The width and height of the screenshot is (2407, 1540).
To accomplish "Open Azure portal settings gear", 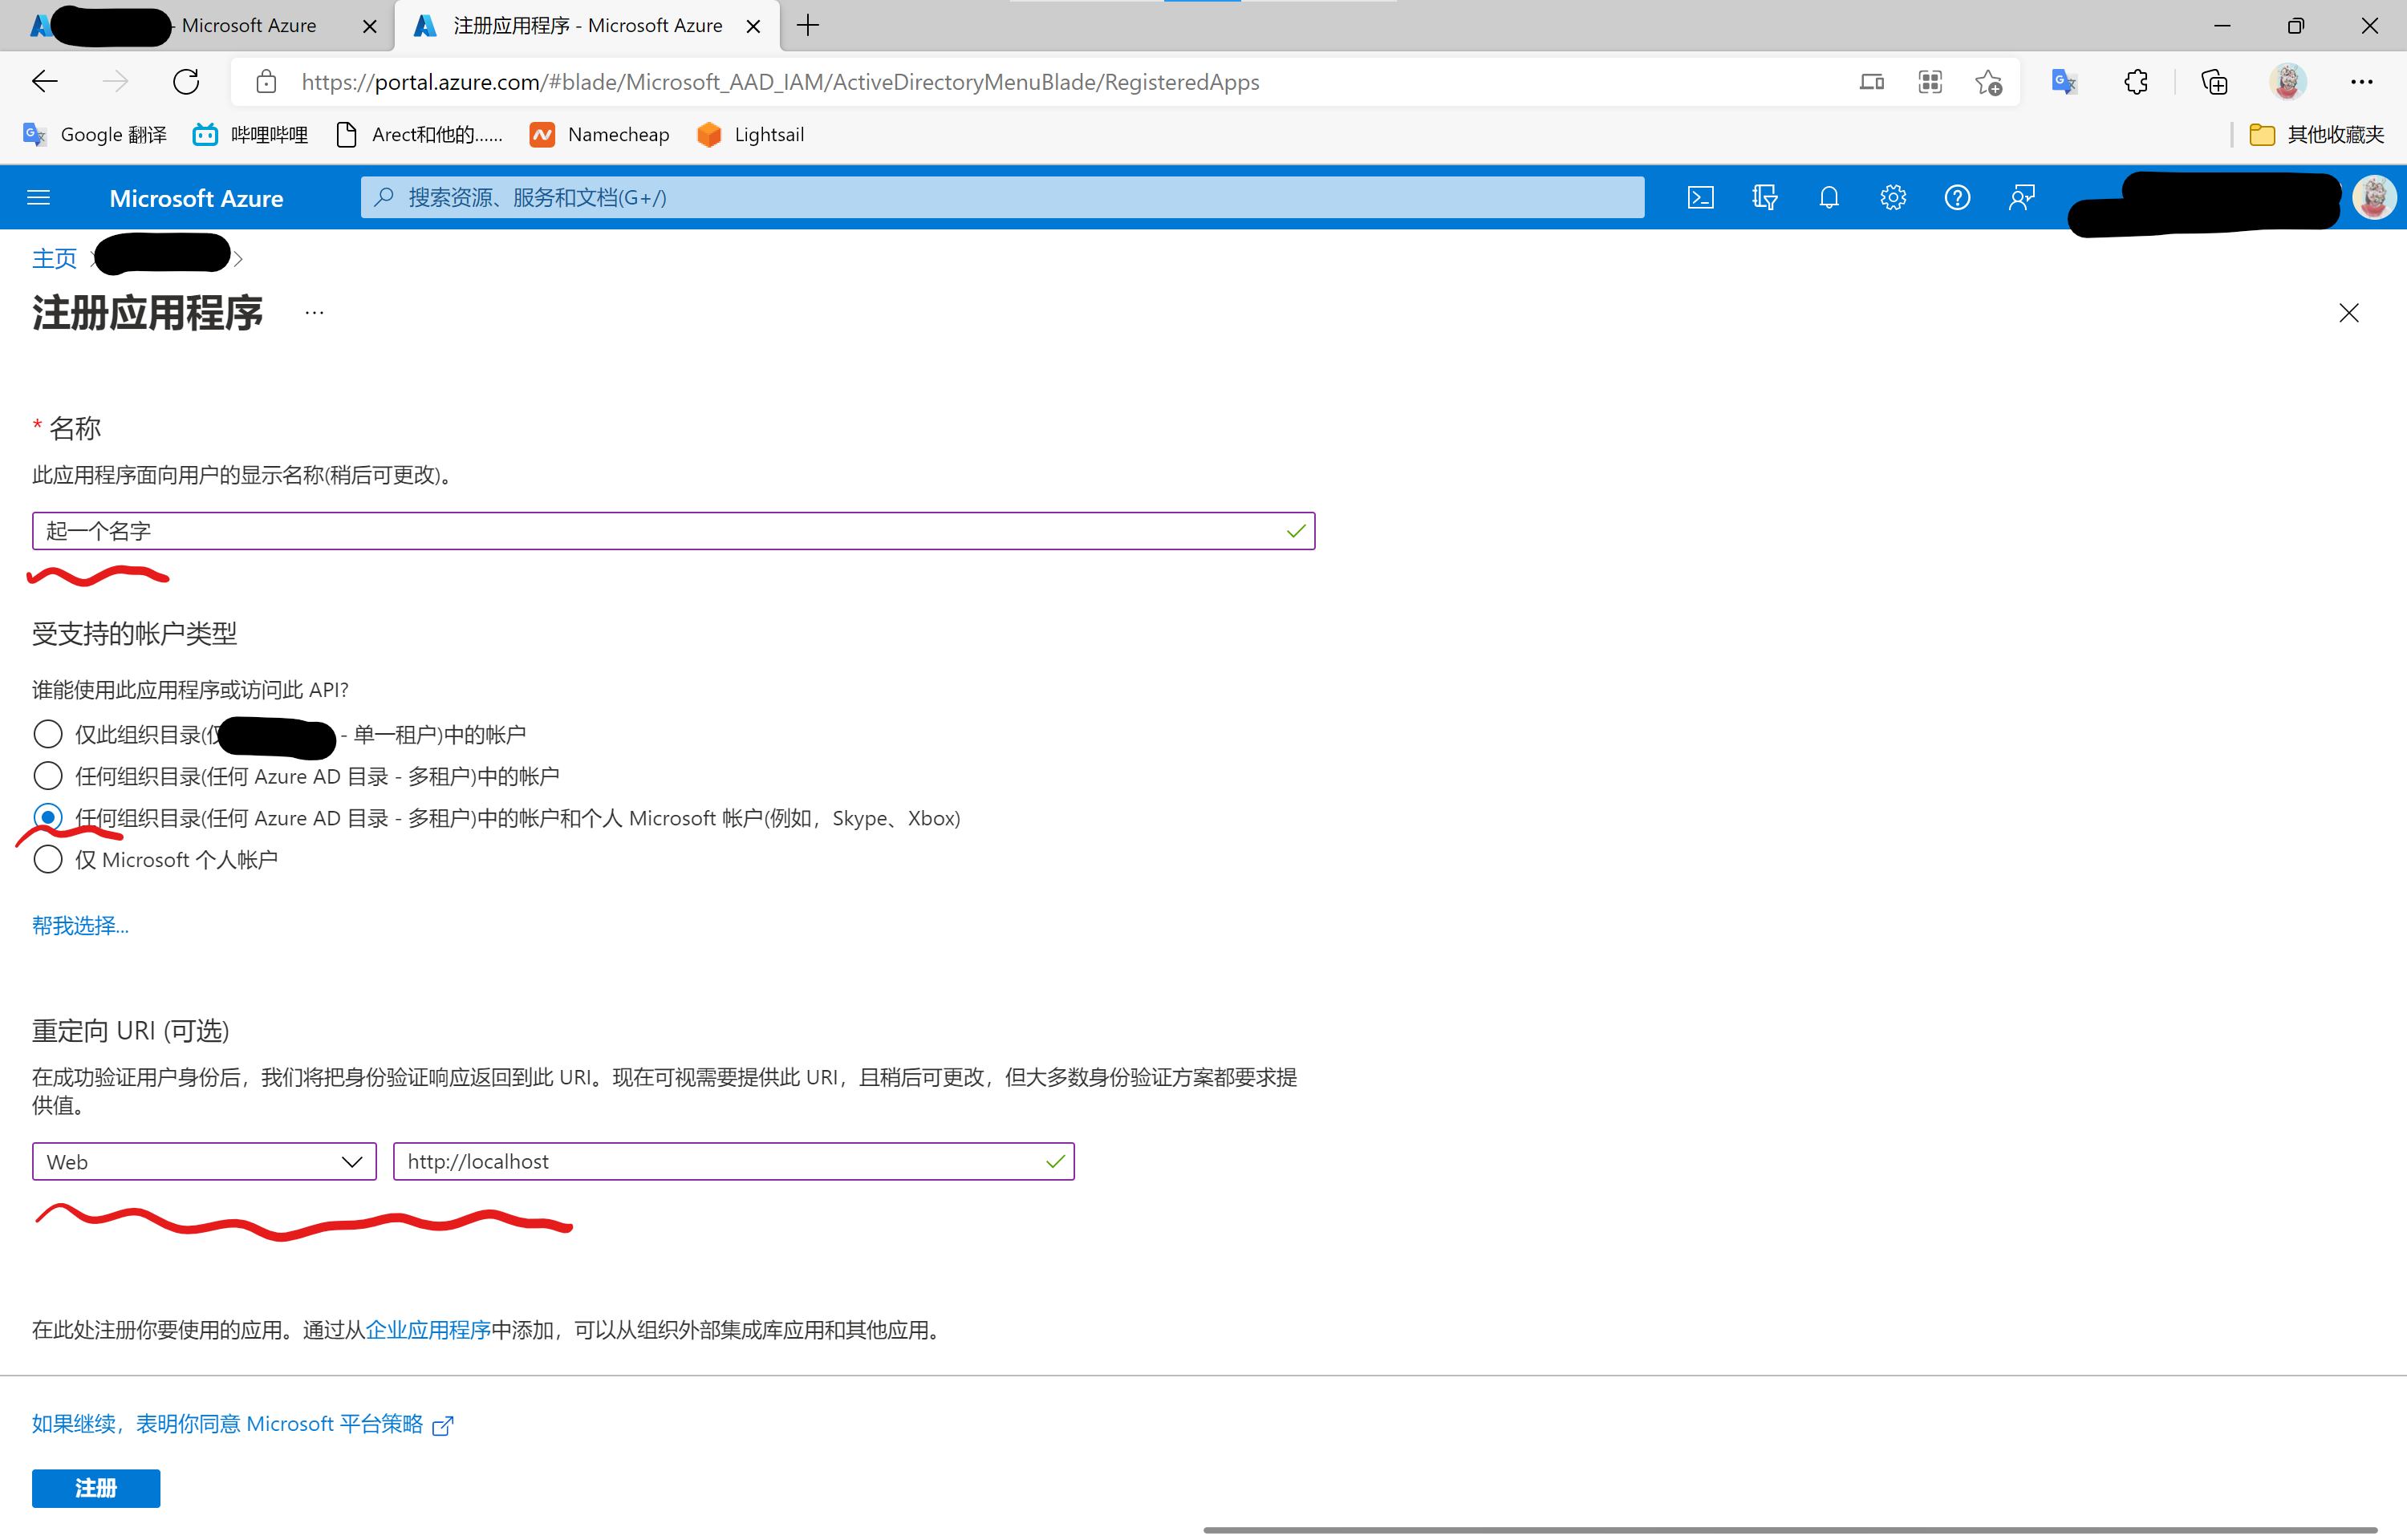I will coord(1892,197).
